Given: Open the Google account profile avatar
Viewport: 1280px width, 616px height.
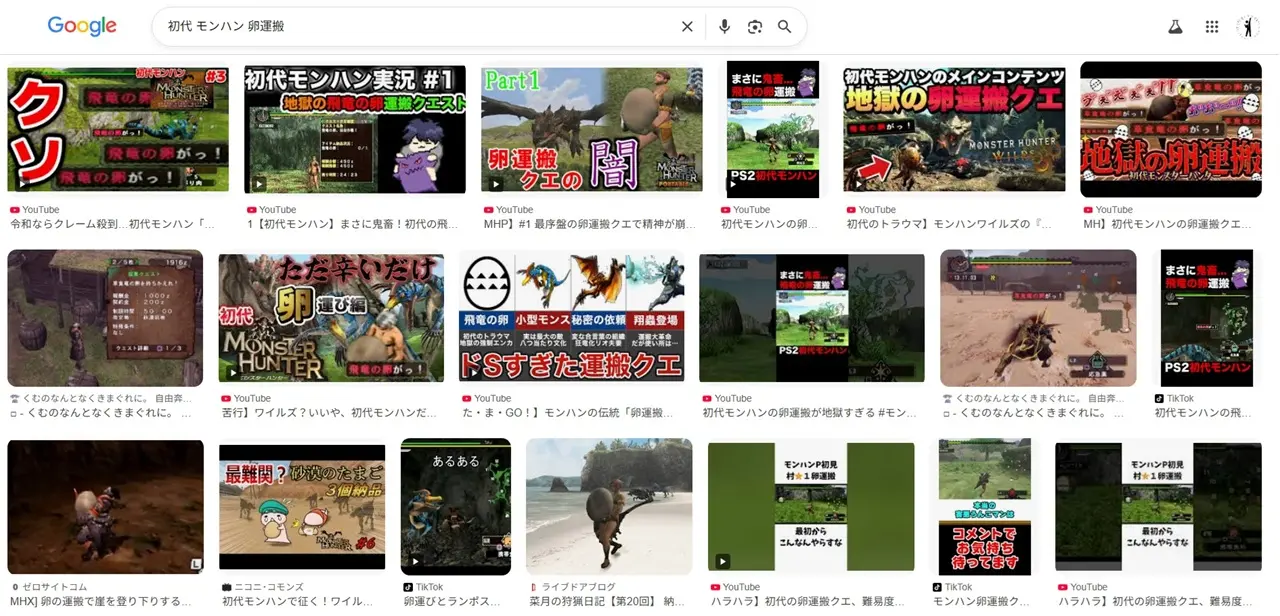Looking at the screenshot, I should pyautogui.click(x=1248, y=27).
